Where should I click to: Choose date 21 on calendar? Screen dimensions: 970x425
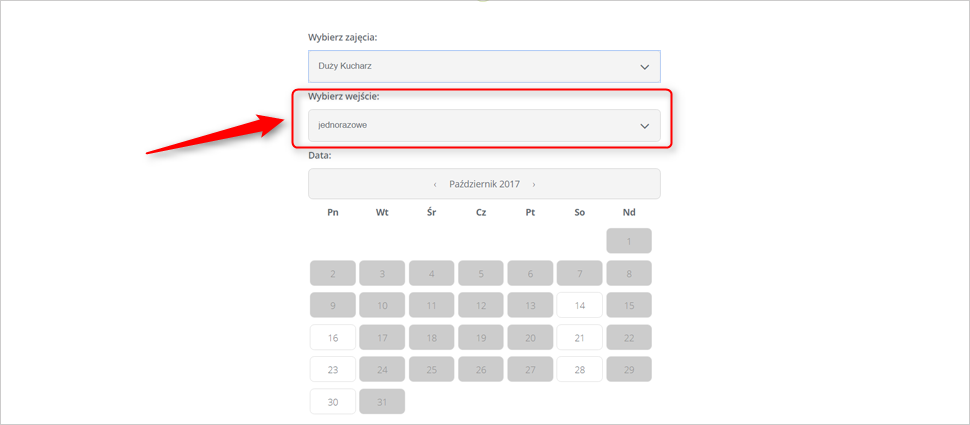580,337
